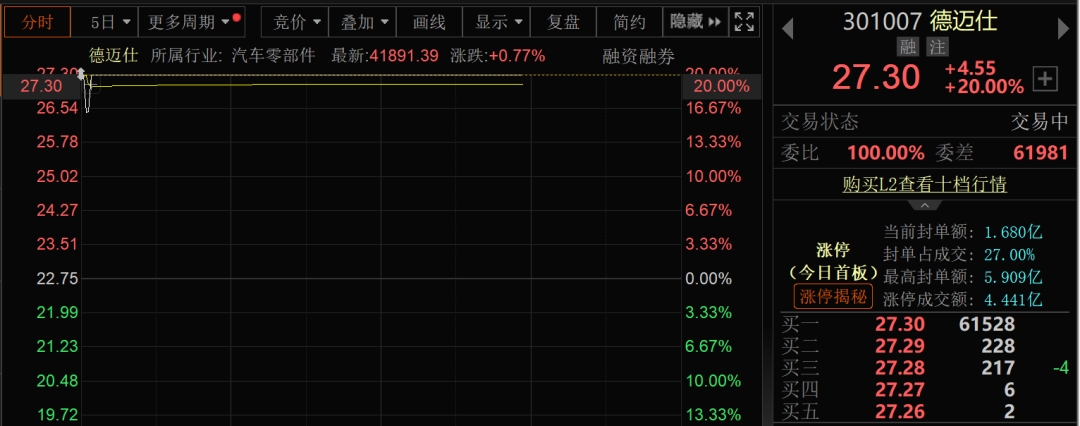Click the 20.00% right axis highlight label
This screenshot has height=426, width=1080.
722,87
